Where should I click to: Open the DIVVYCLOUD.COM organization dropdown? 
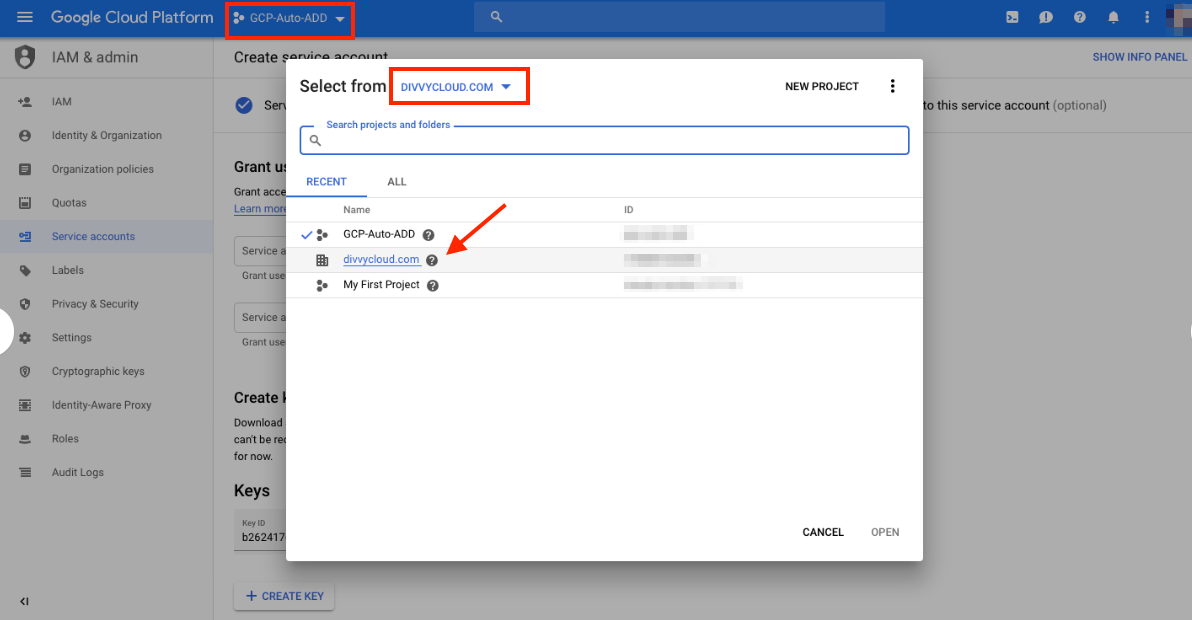click(456, 87)
